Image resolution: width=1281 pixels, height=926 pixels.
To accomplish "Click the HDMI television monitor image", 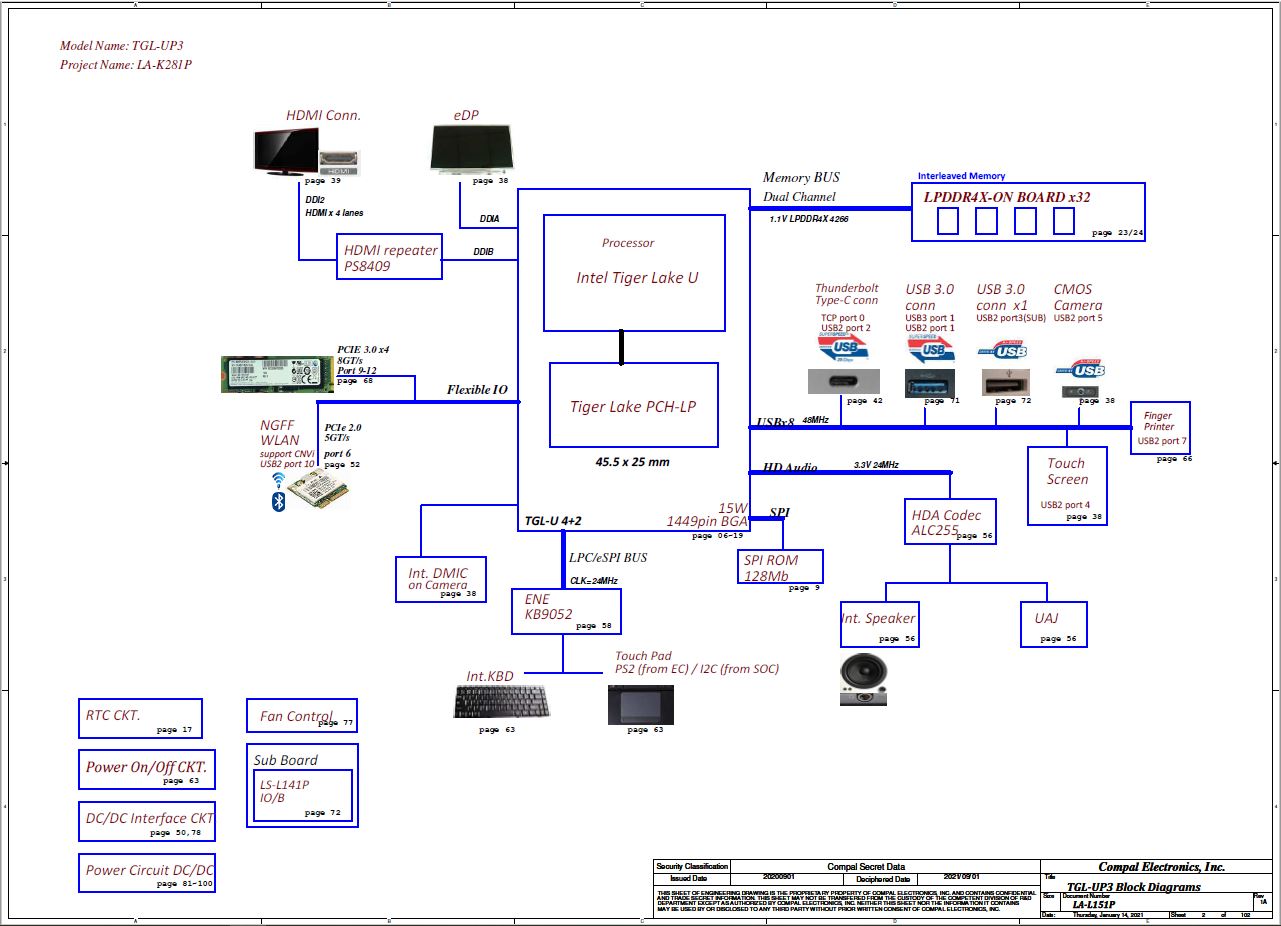I will (x=284, y=152).
